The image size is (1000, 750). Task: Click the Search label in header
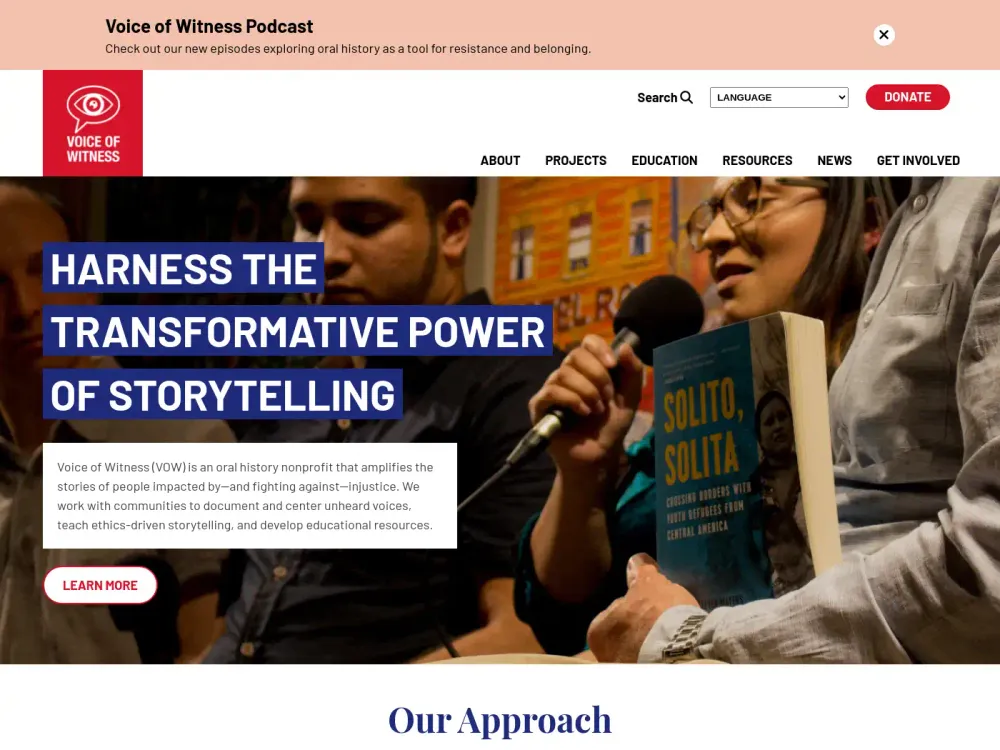pyautogui.click(x=657, y=98)
